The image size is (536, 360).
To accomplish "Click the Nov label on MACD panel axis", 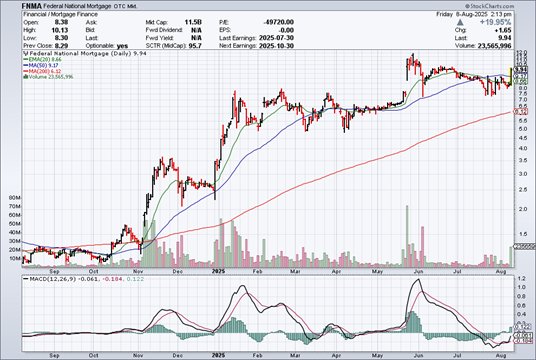I will coord(138,355).
